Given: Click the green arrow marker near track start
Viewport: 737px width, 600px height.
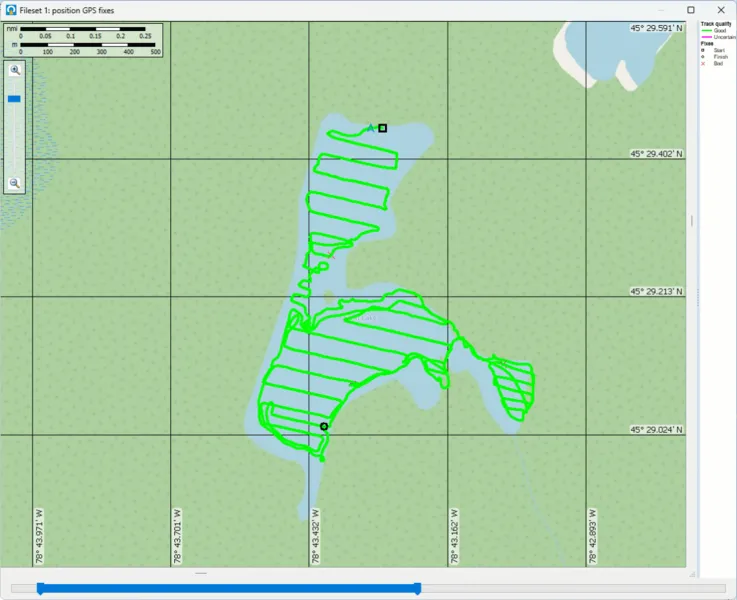Looking at the screenshot, I should click(x=371, y=128).
